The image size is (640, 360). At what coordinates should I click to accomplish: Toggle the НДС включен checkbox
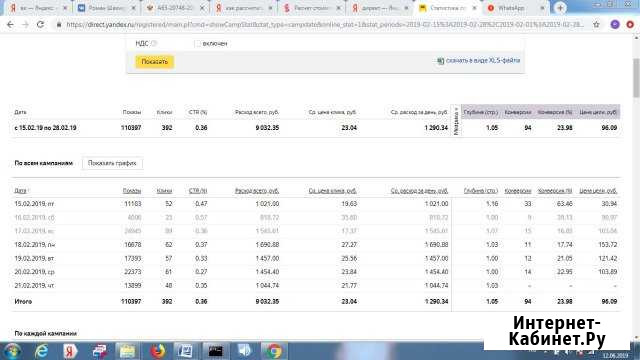(198, 44)
